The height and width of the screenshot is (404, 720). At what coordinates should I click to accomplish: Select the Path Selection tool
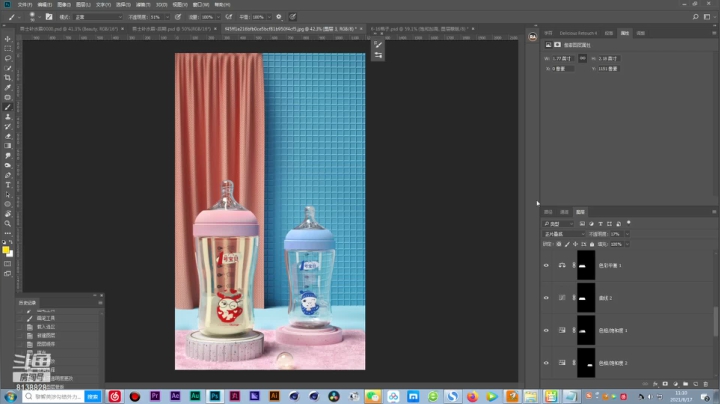(x=8, y=195)
